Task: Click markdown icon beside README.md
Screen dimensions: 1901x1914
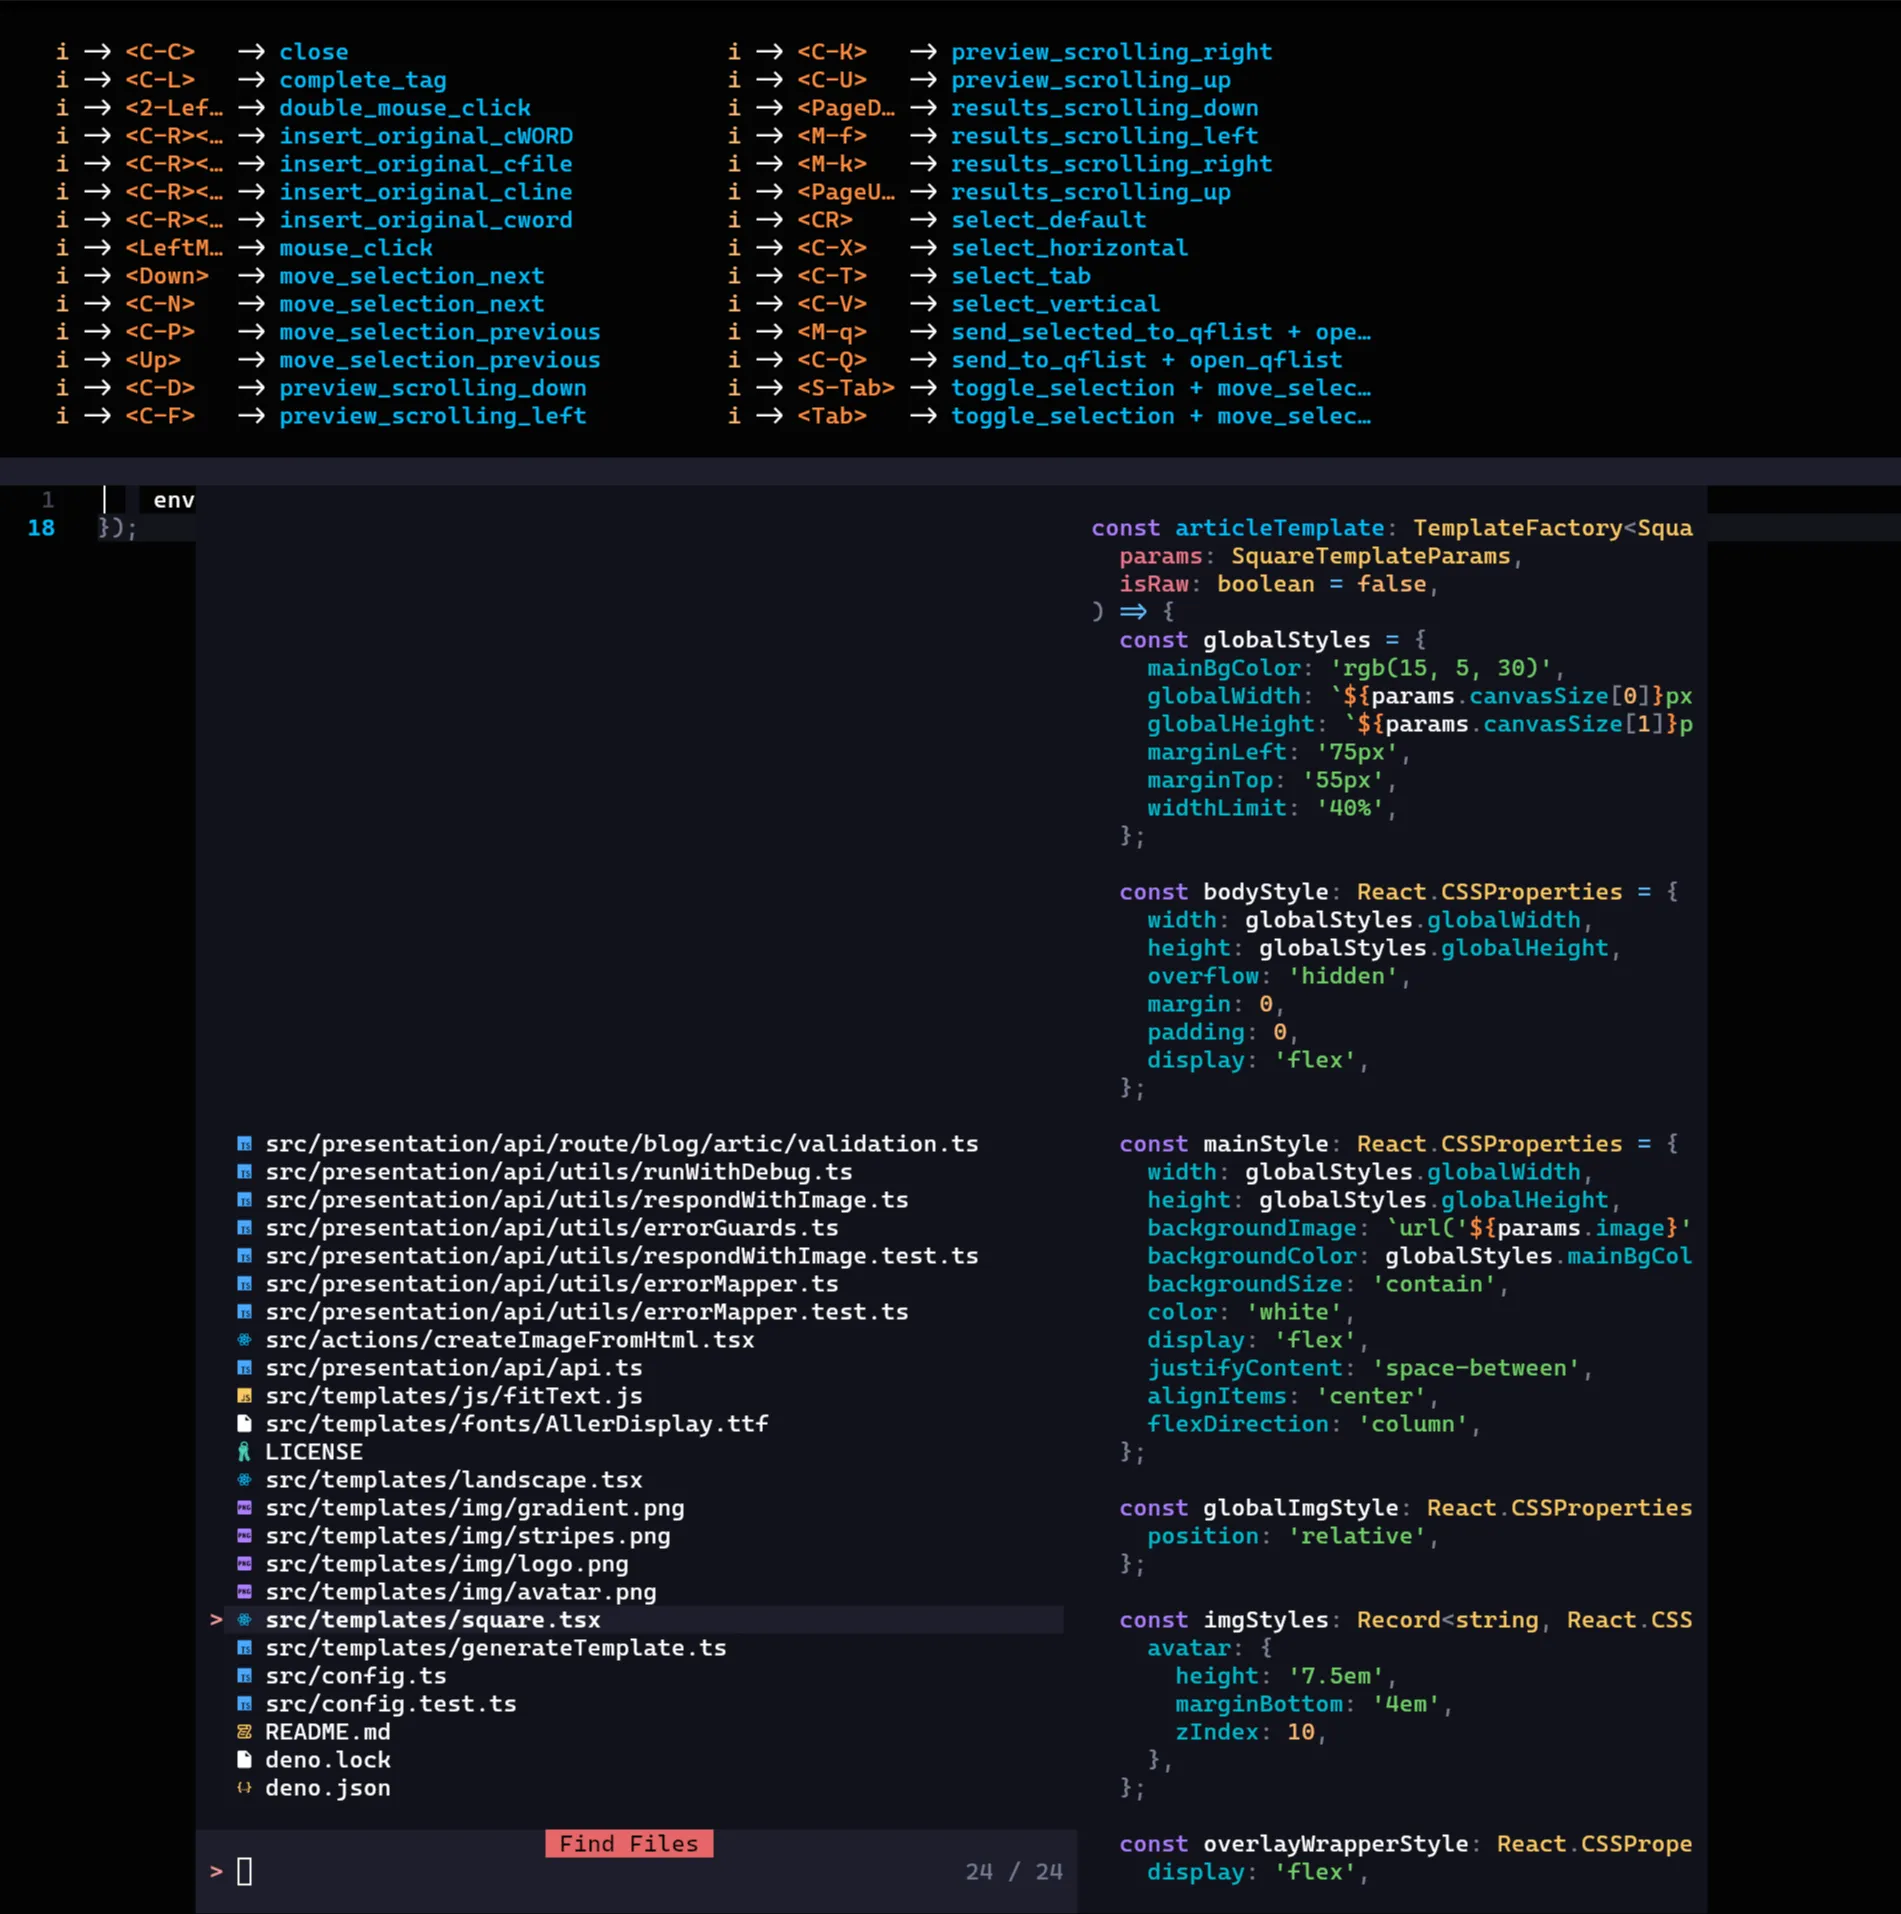Action: [x=244, y=1732]
